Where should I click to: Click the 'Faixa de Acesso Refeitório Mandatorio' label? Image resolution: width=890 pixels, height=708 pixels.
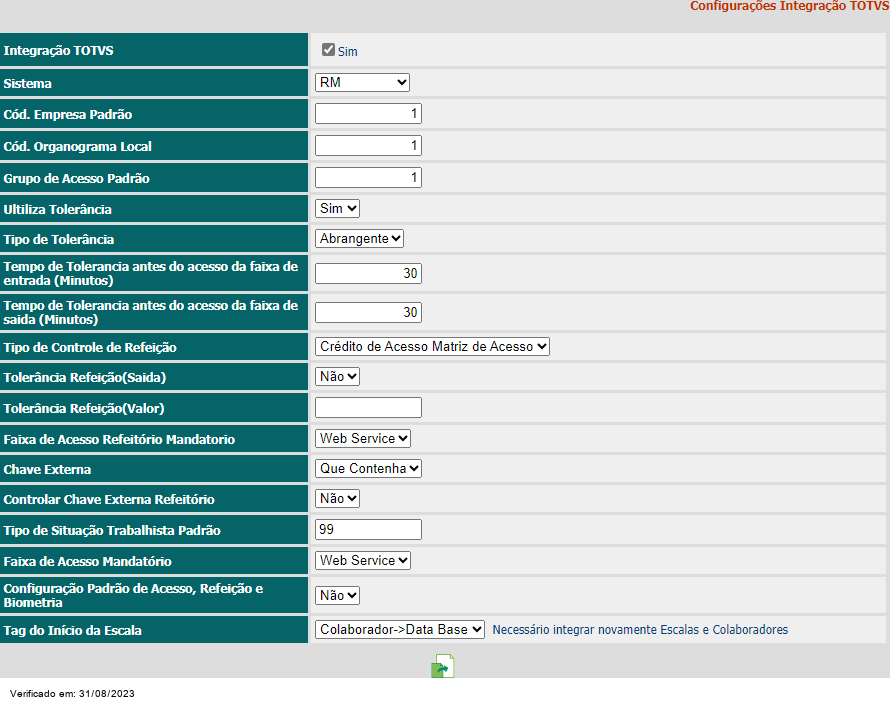[119, 439]
